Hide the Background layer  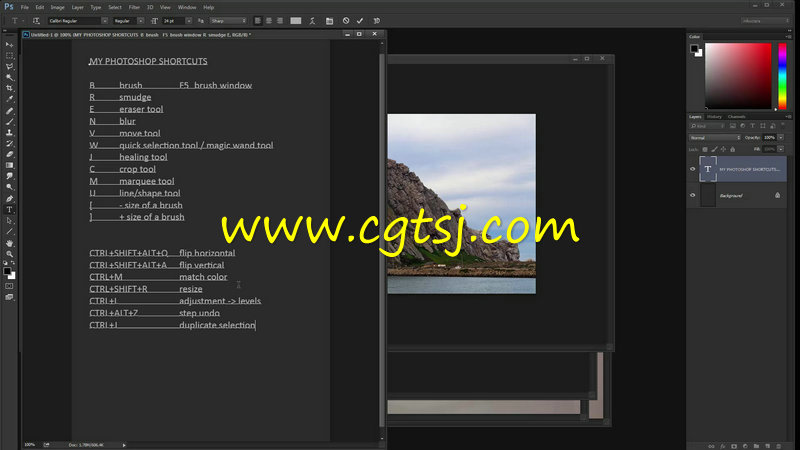pos(692,195)
